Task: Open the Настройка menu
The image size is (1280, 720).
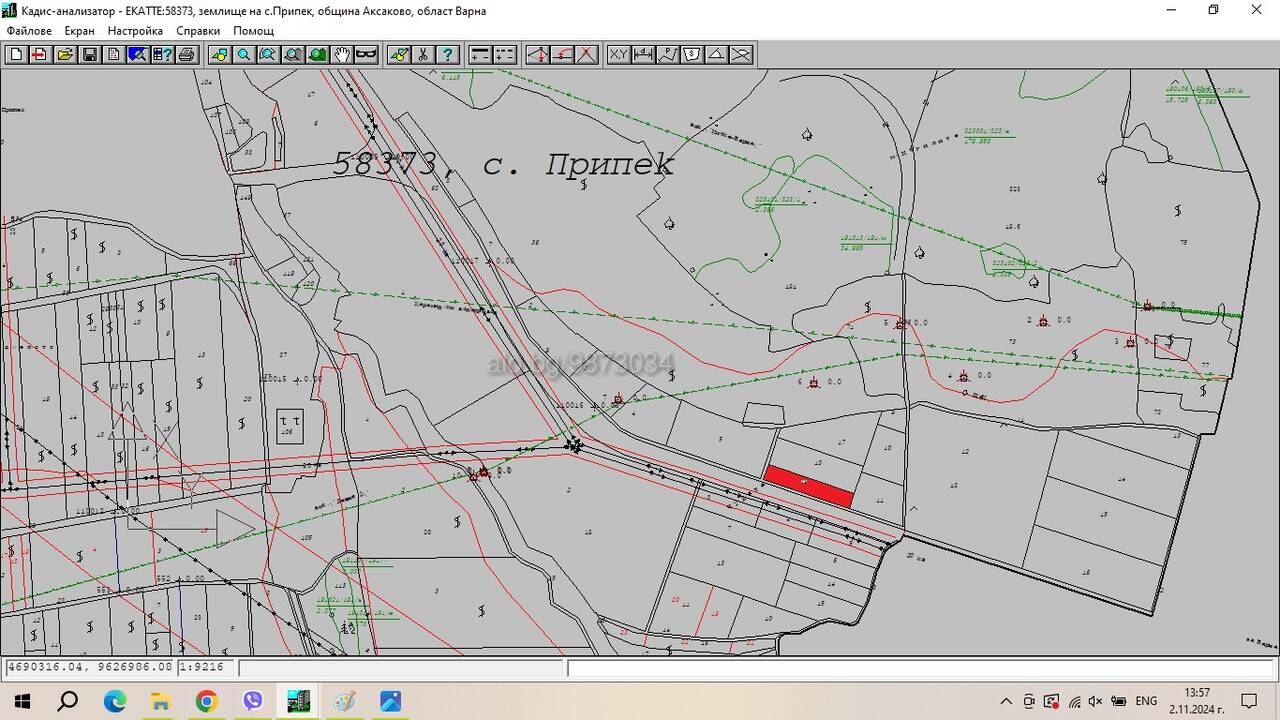Action: pyautogui.click(x=135, y=31)
